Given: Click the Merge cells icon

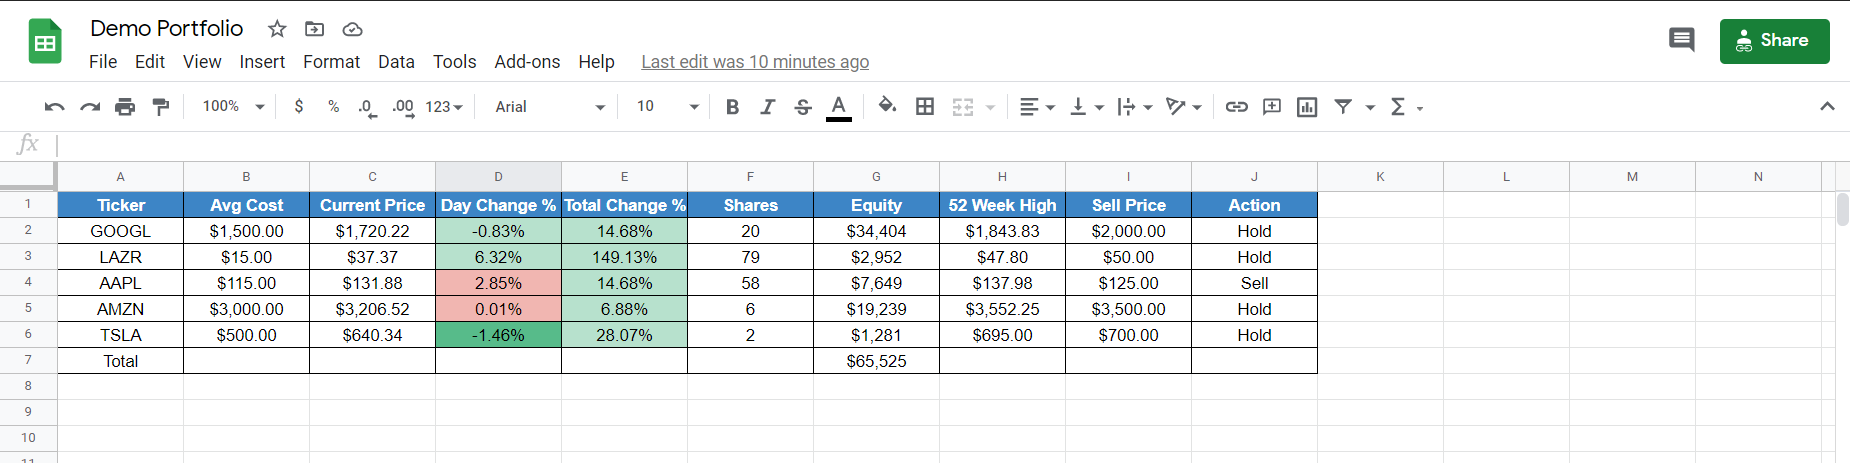Looking at the screenshot, I should (962, 107).
